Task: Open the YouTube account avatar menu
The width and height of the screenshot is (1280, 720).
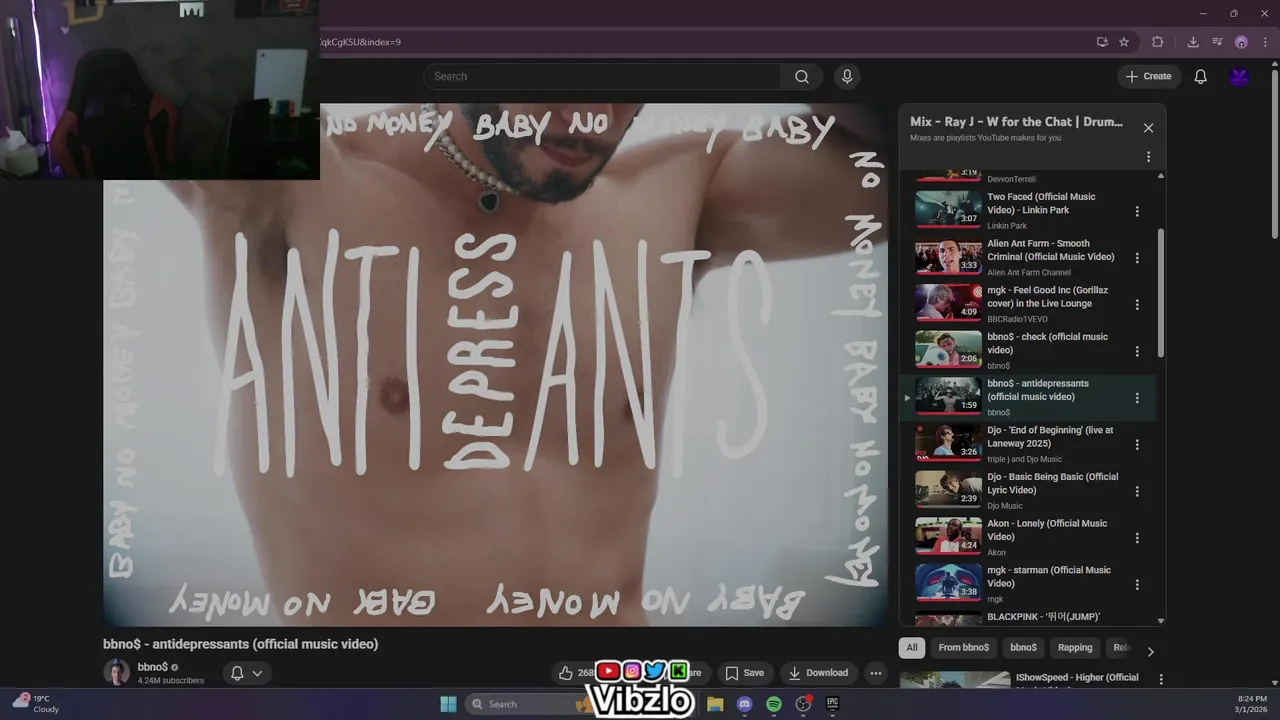Action: coord(1240,76)
